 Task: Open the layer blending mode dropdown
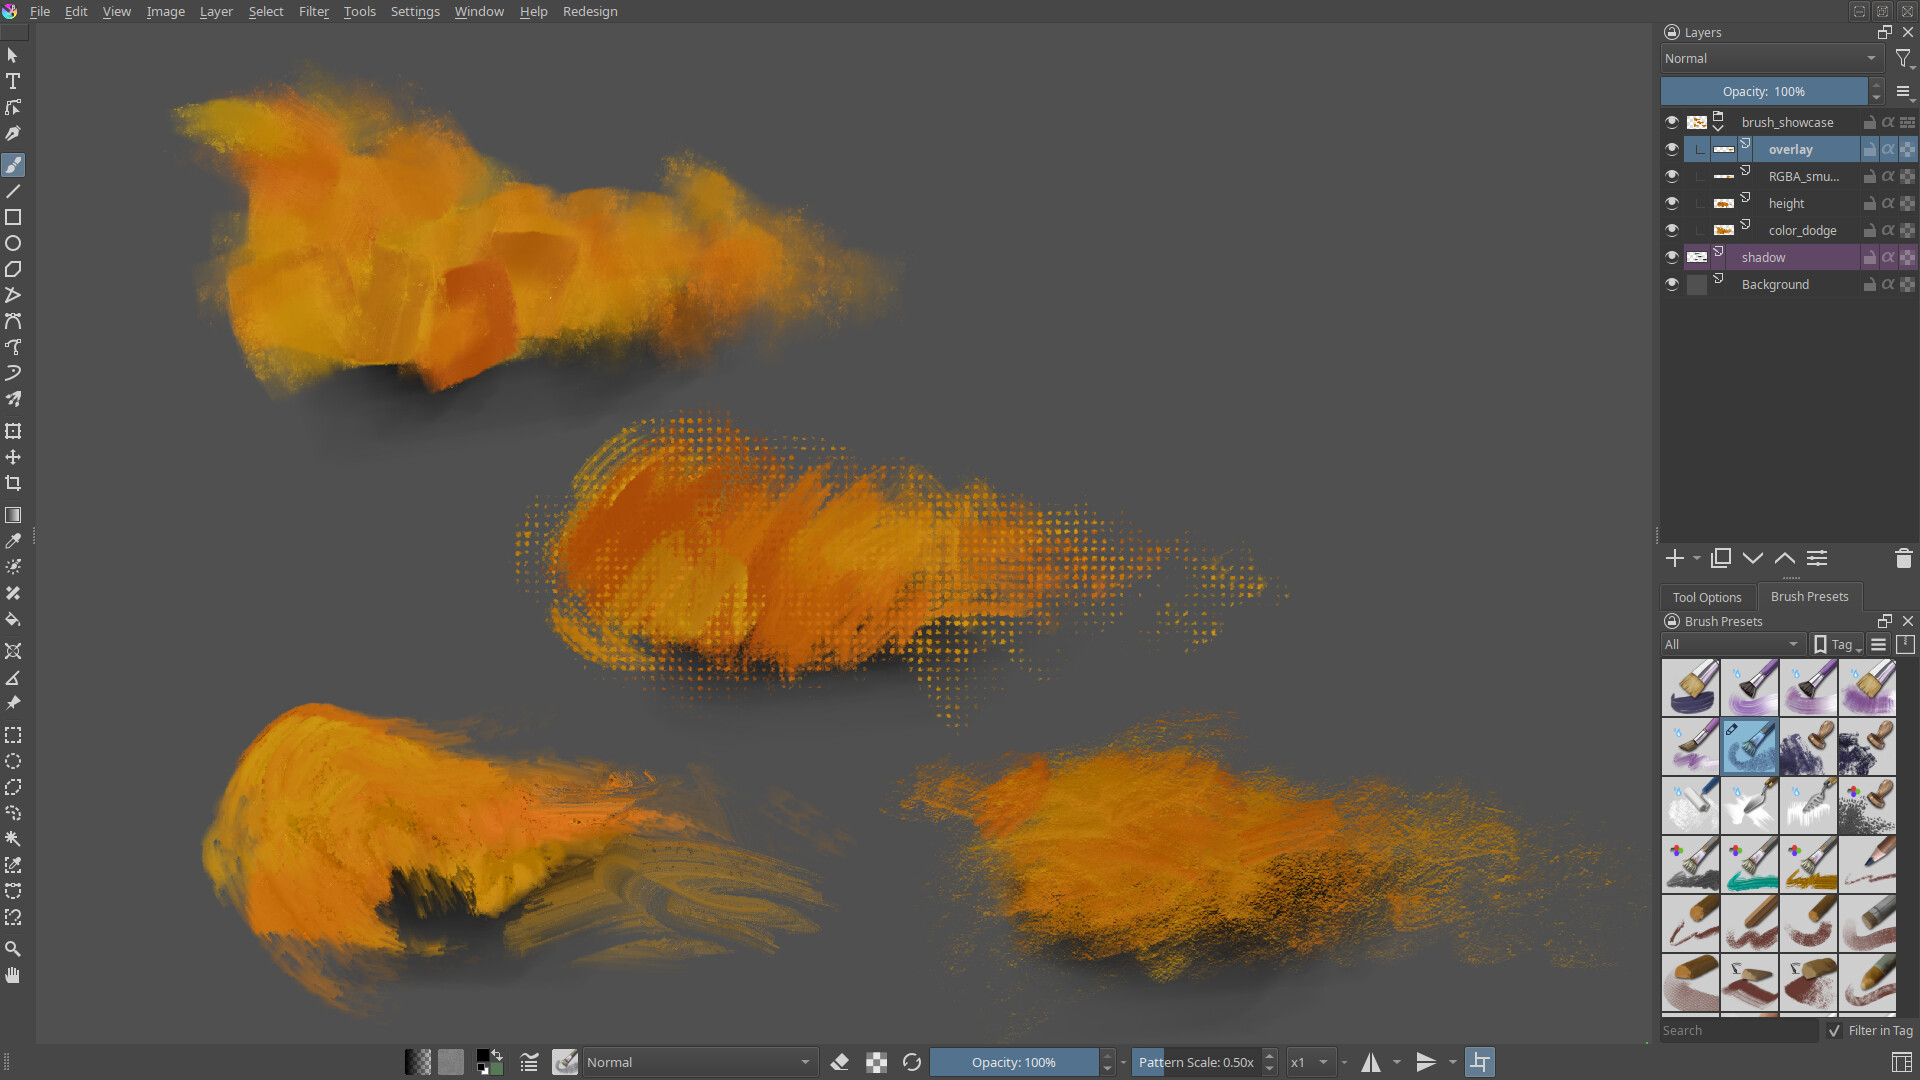point(1770,59)
